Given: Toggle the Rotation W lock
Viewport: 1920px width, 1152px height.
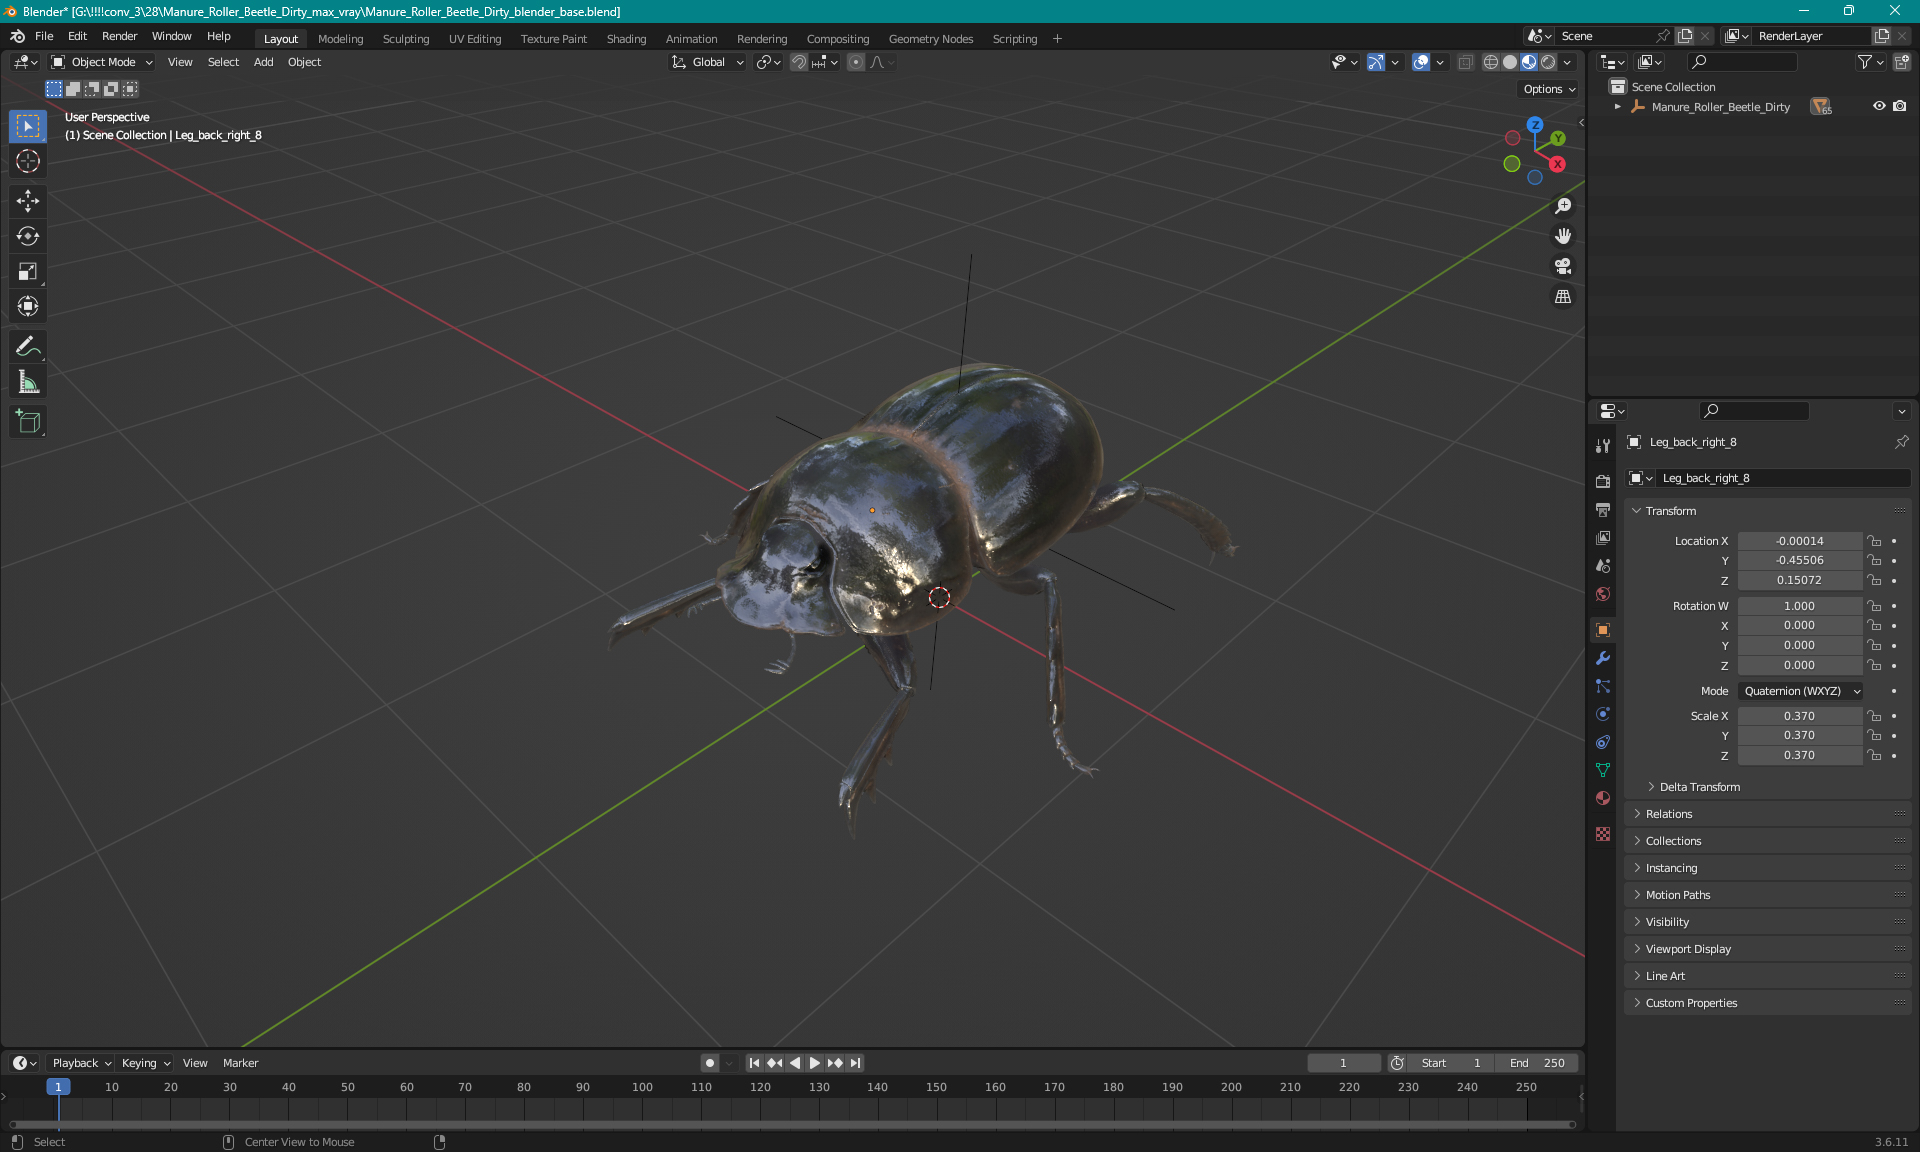Looking at the screenshot, I should point(1875,606).
